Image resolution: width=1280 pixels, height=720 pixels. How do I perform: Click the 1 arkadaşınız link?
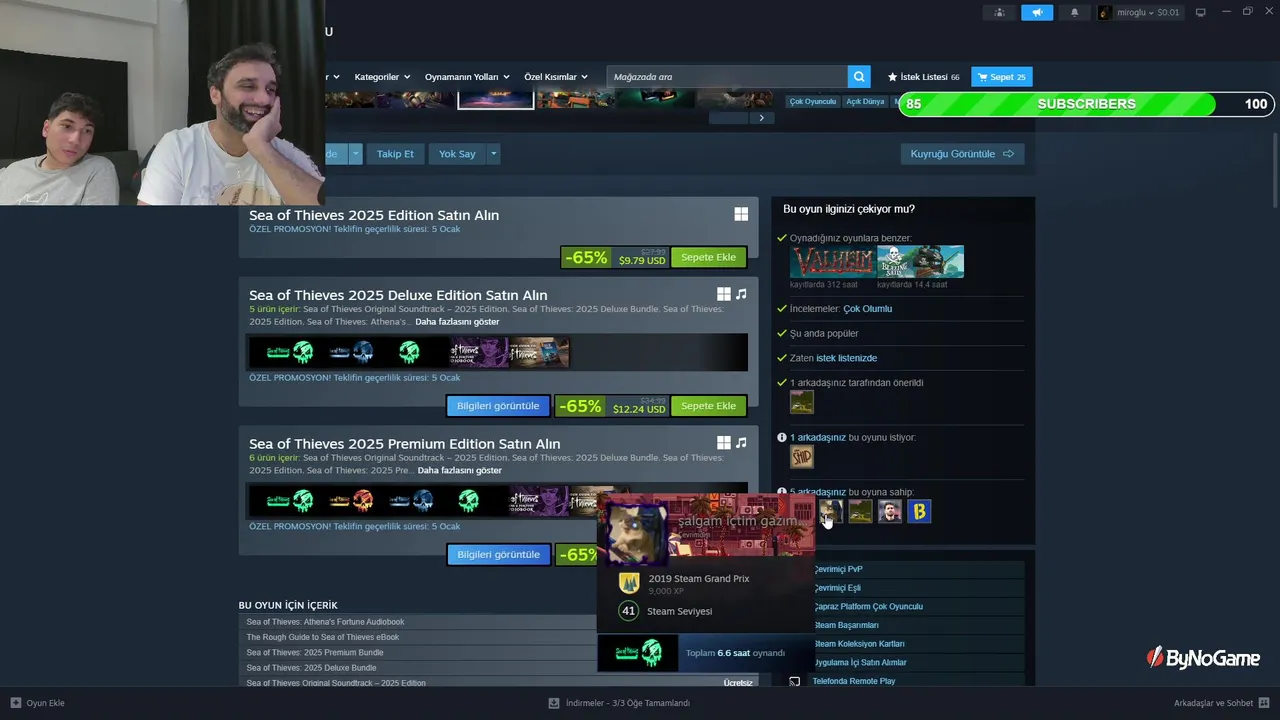click(x=818, y=438)
